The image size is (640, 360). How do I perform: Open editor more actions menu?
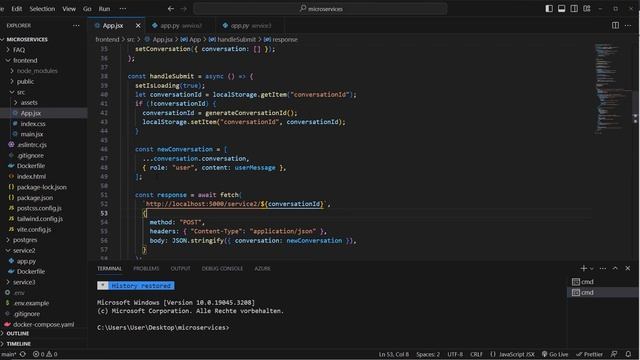(628, 25)
